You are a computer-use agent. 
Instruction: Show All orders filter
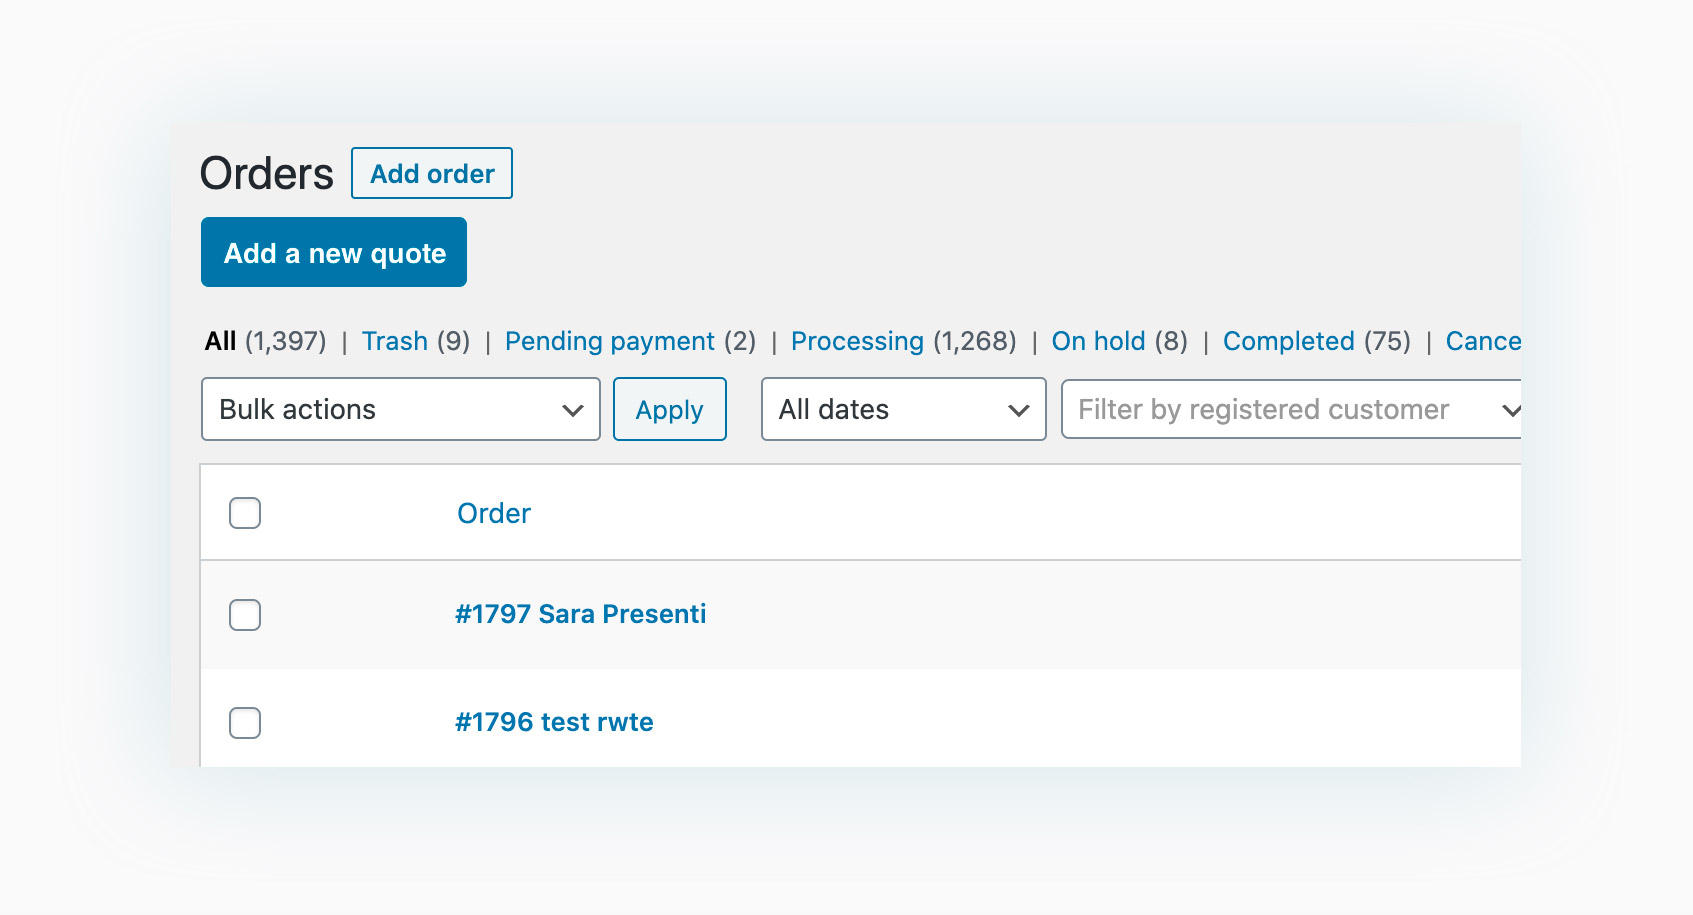coord(221,341)
